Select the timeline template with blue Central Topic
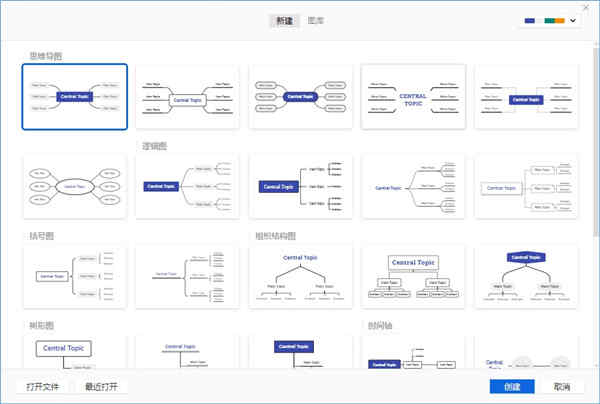Viewport: 600px width, 404px height. (x=413, y=352)
